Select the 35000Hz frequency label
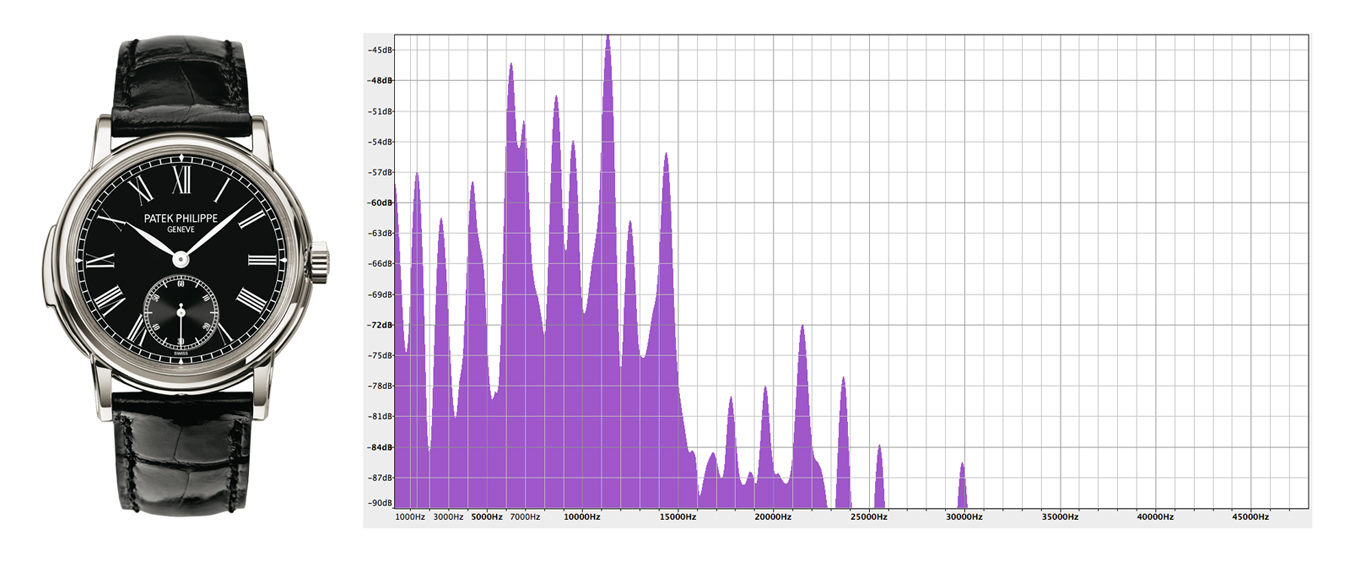 [1059, 517]
